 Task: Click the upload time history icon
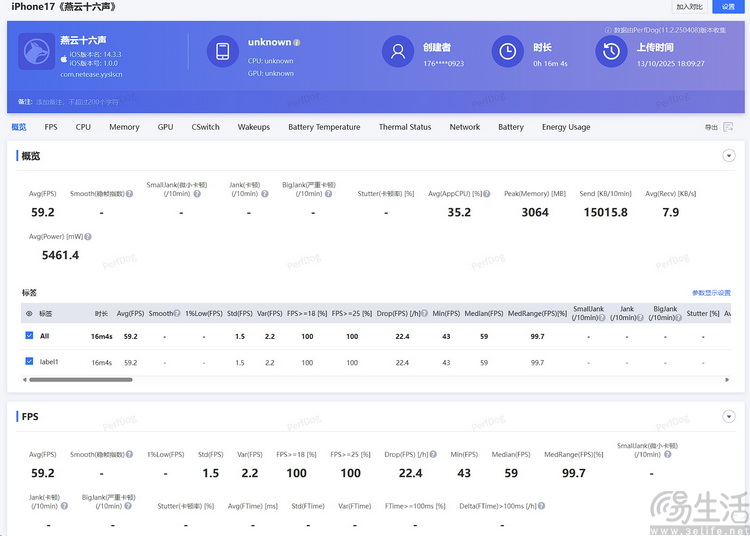point(611,52)
